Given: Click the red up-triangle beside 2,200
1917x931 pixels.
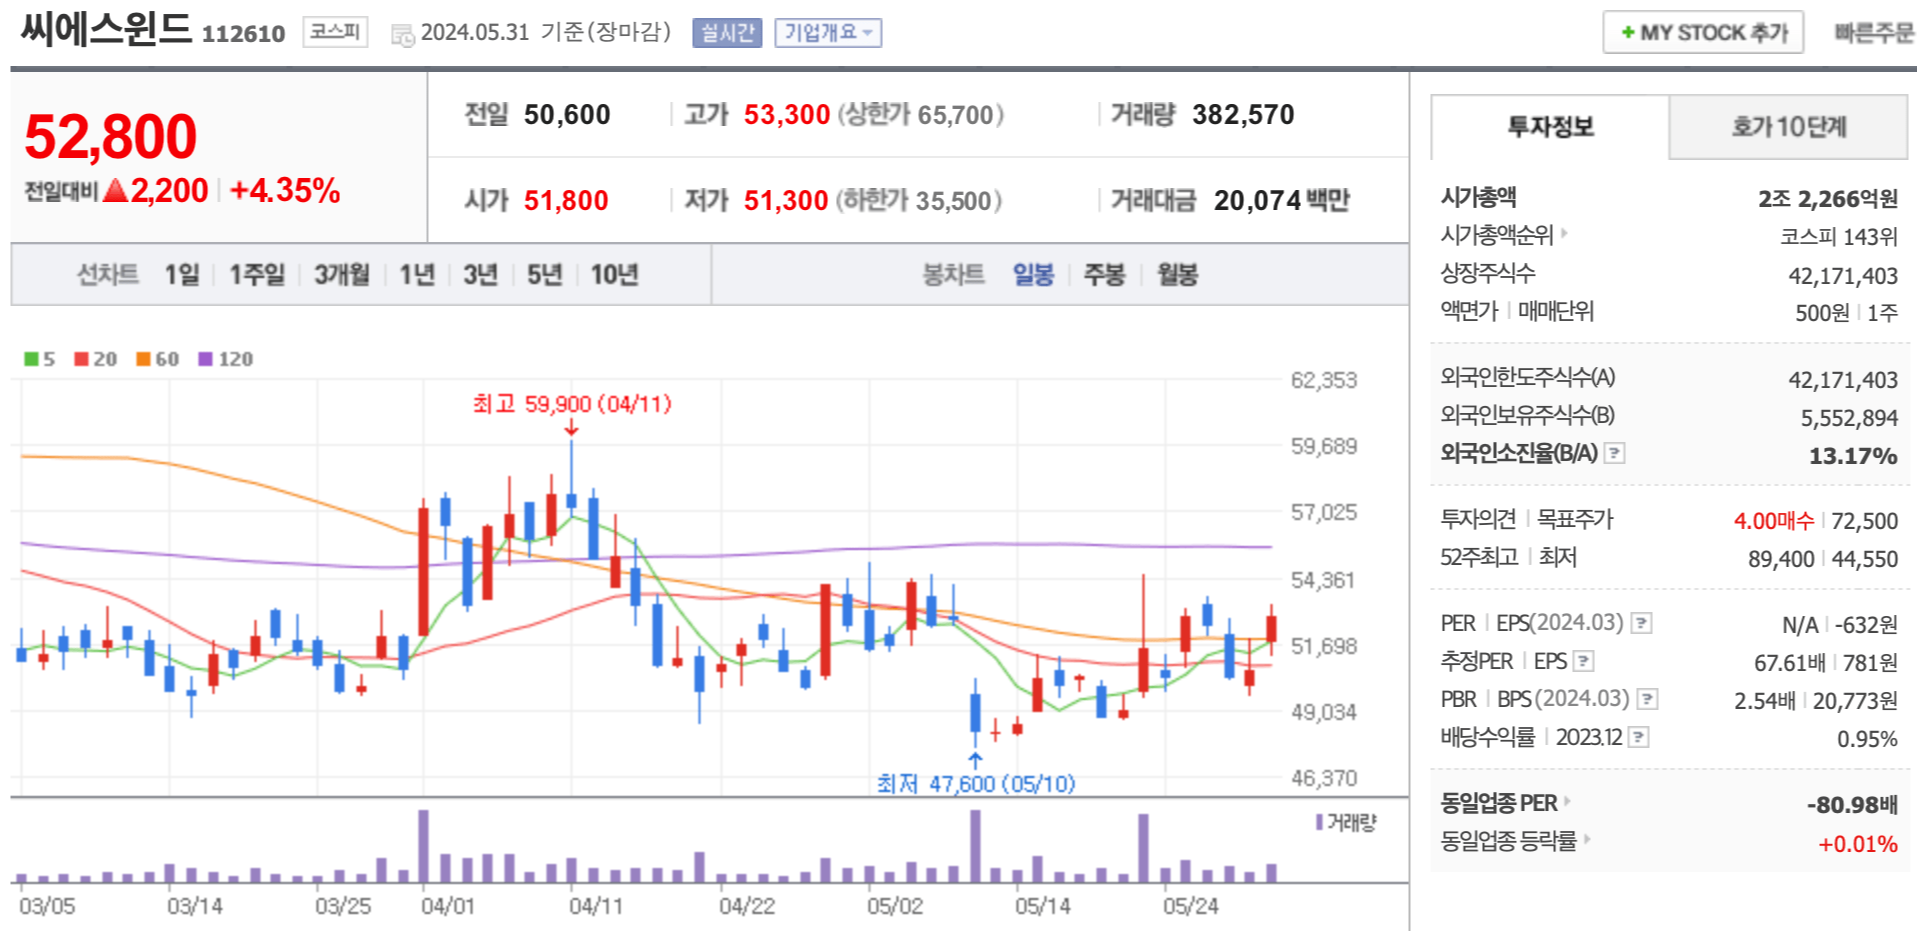Looking at the screenshot, I should [x=116, y=190].
